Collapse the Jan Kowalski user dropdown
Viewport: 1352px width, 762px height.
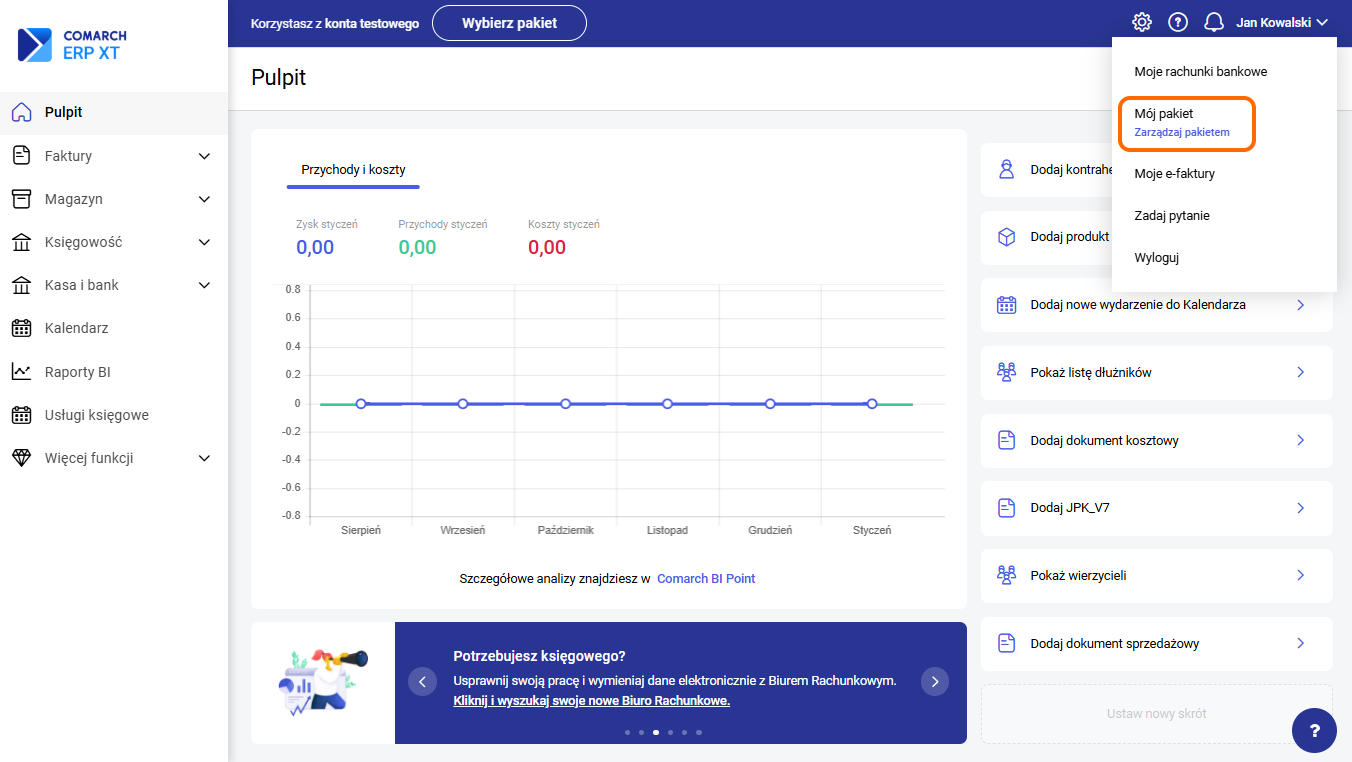point(1282,22)
